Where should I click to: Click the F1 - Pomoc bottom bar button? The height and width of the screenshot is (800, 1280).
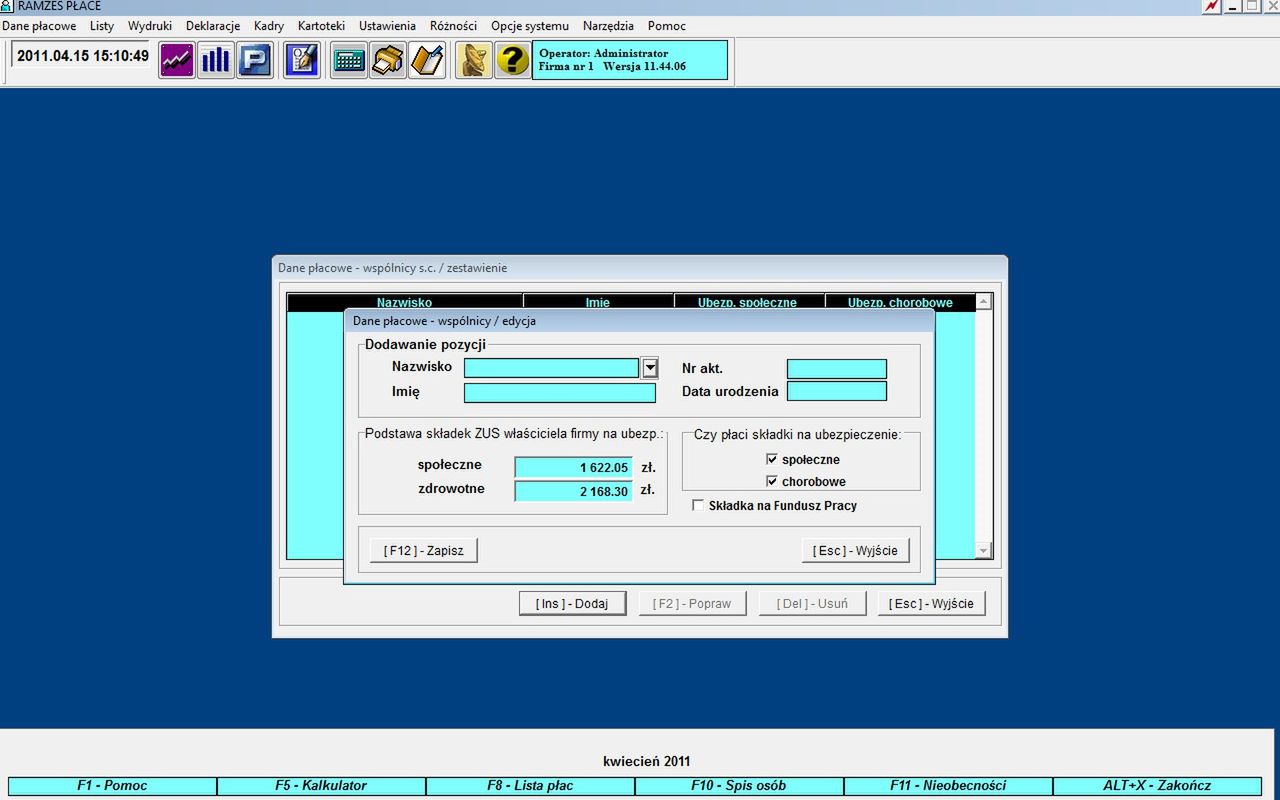(x=112, y=786)
